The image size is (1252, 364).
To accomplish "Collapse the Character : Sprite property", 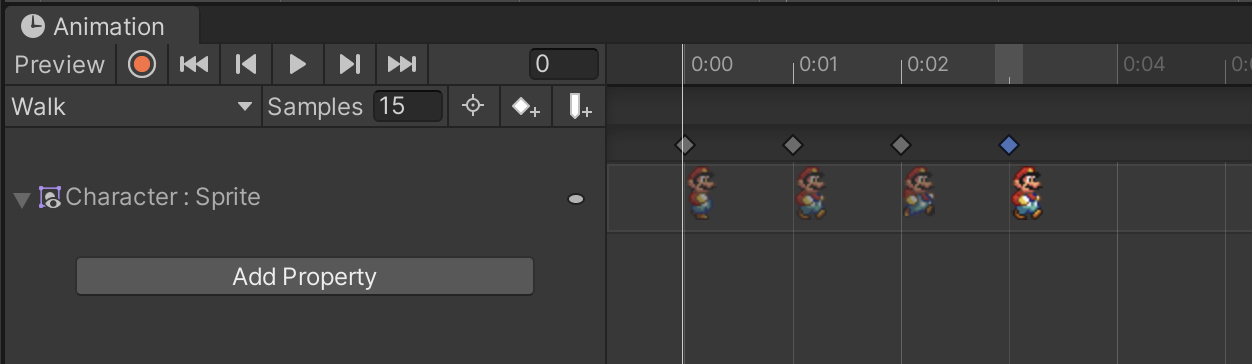I will tap(22, 200).
